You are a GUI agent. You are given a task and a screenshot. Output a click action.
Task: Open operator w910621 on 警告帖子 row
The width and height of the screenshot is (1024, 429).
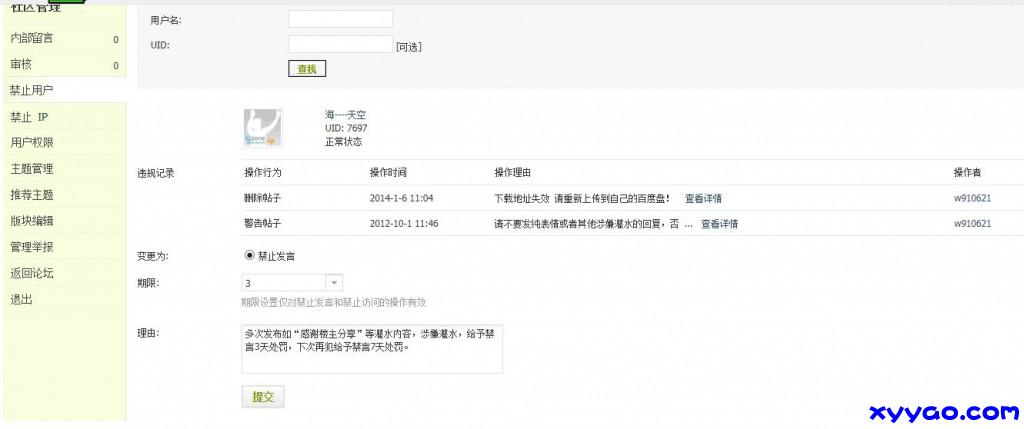(x=972, y=224)
